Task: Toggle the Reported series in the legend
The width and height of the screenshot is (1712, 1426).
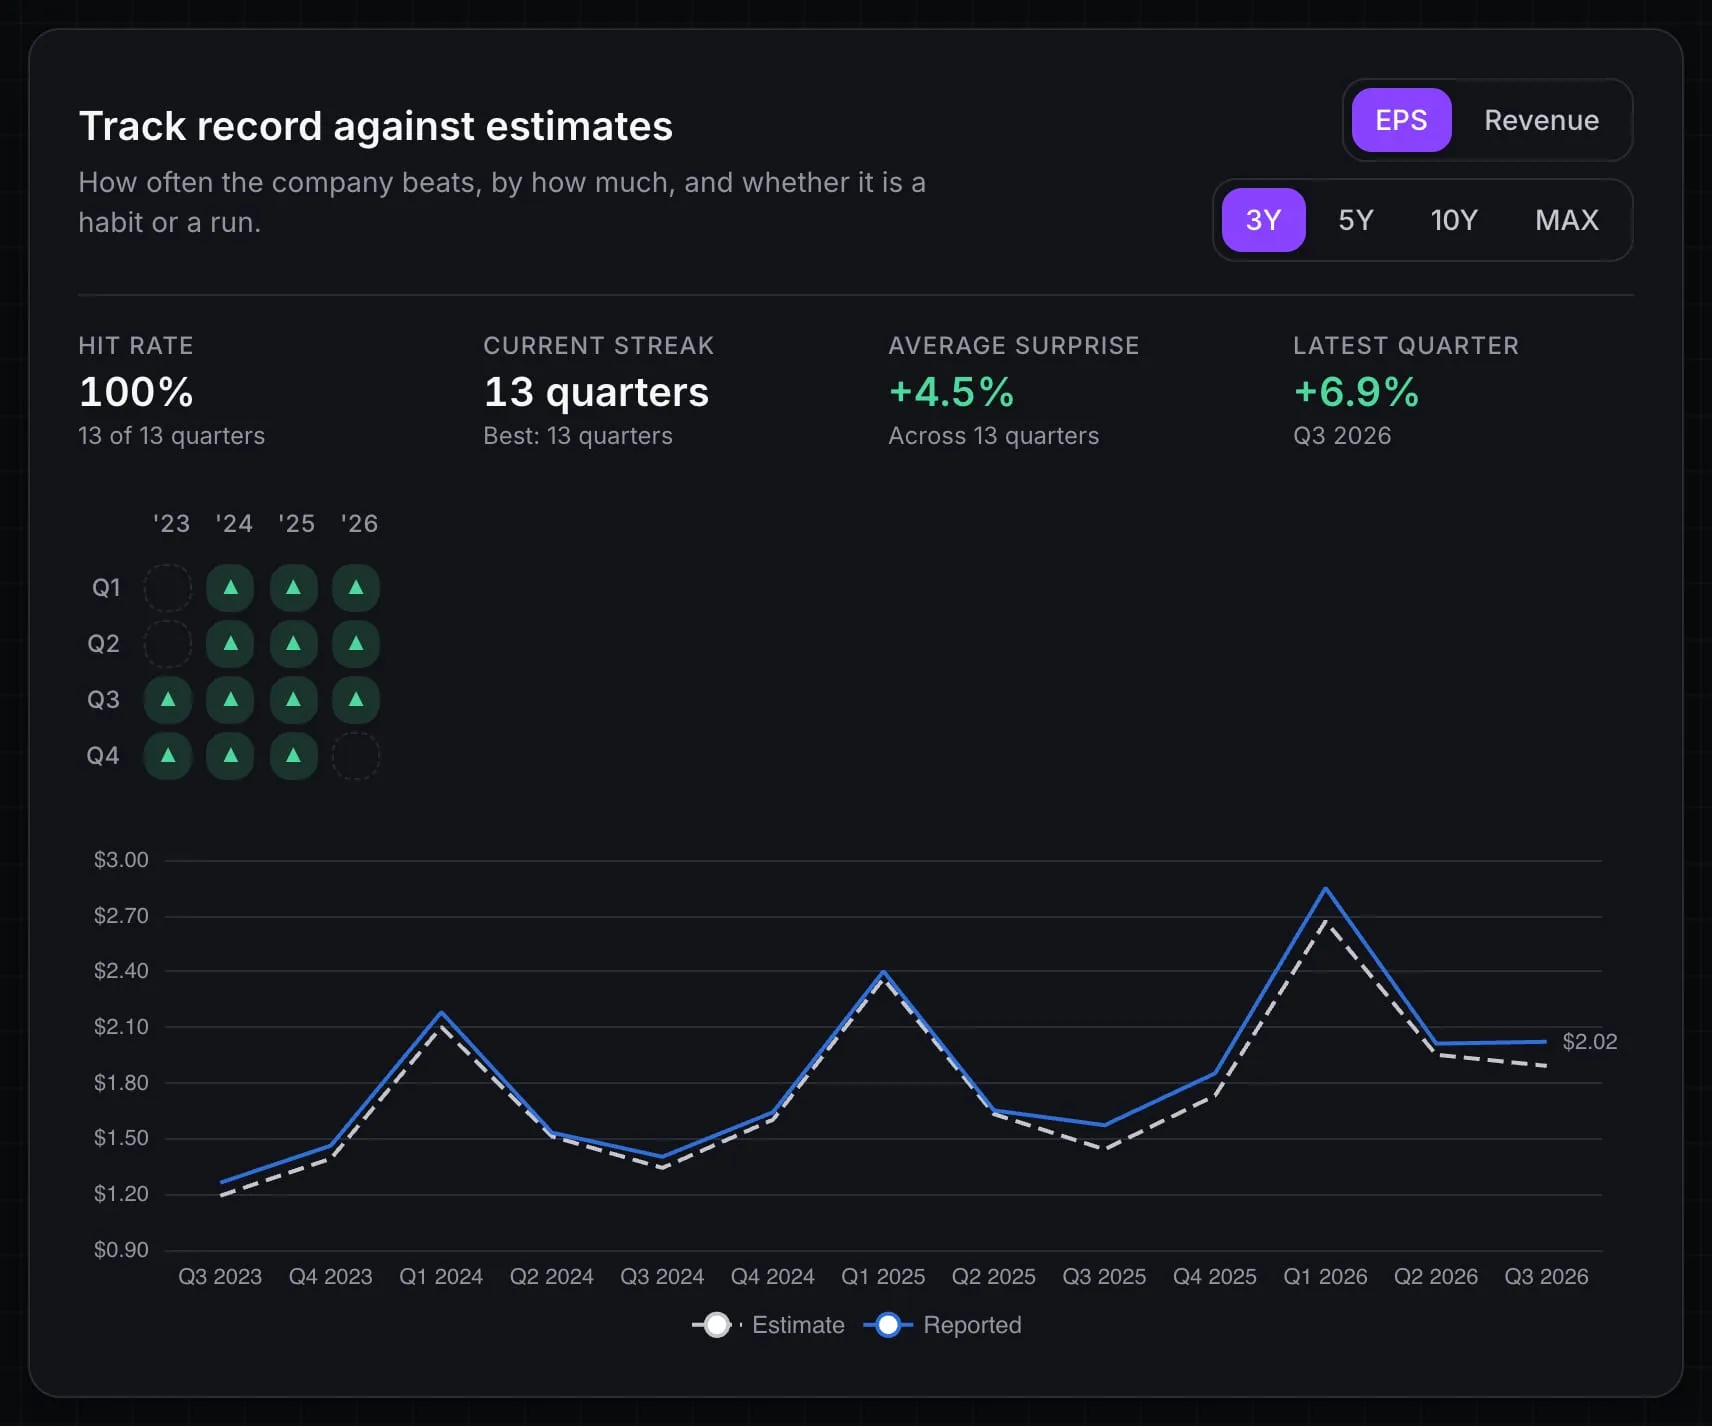Action: coord(943,1325)
